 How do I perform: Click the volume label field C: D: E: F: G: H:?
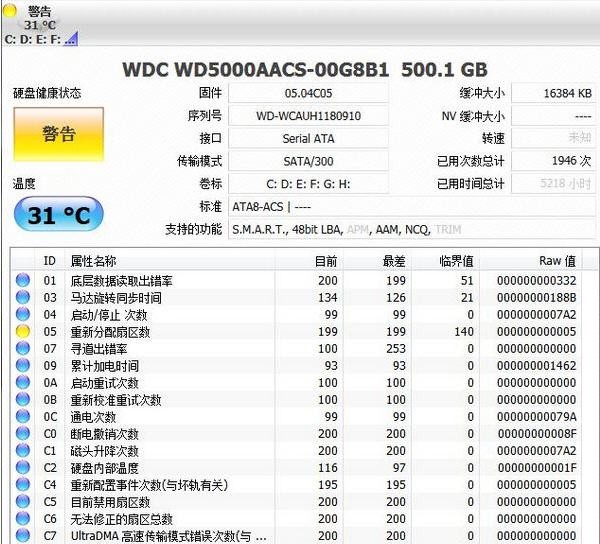(308, 184)
